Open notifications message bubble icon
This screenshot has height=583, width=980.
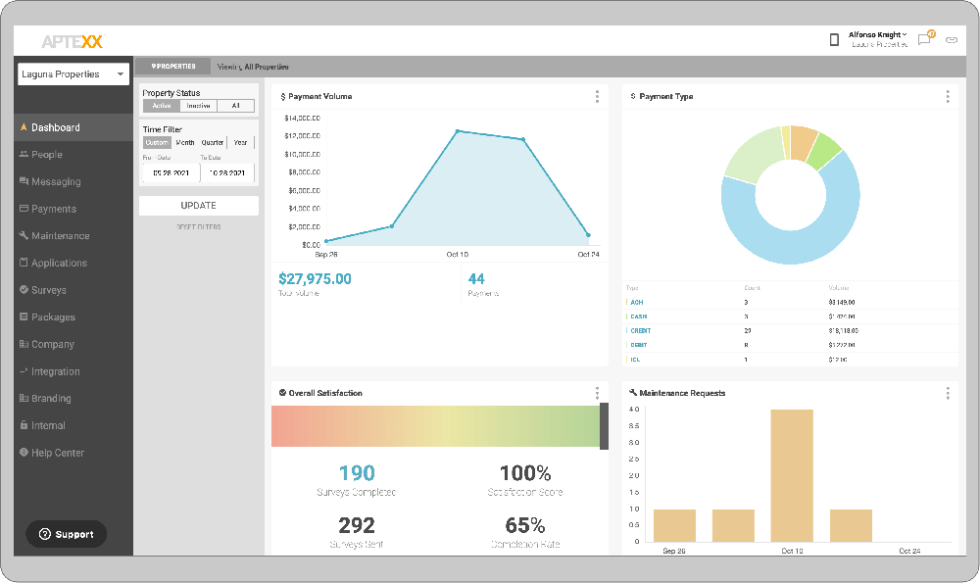pos(925,37)
